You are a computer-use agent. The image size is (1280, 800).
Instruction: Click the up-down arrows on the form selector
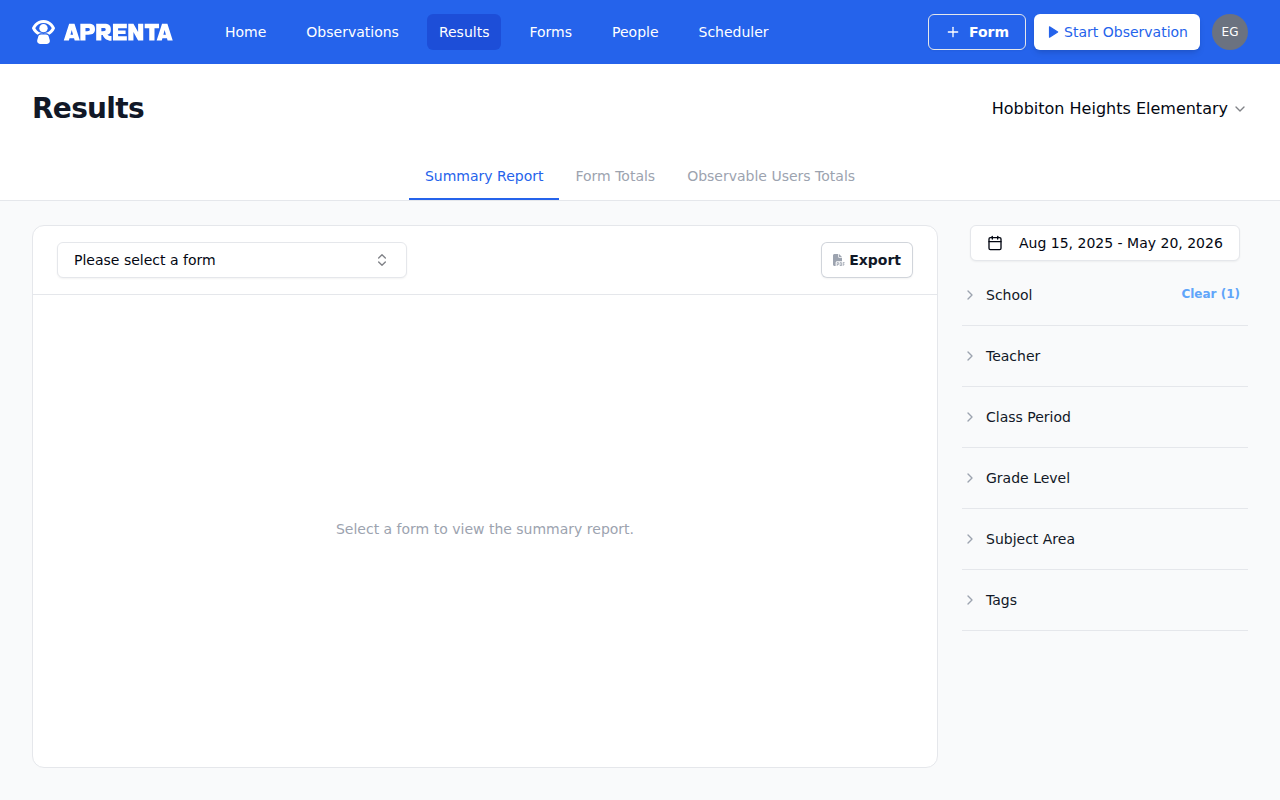(x=382, y=259)
